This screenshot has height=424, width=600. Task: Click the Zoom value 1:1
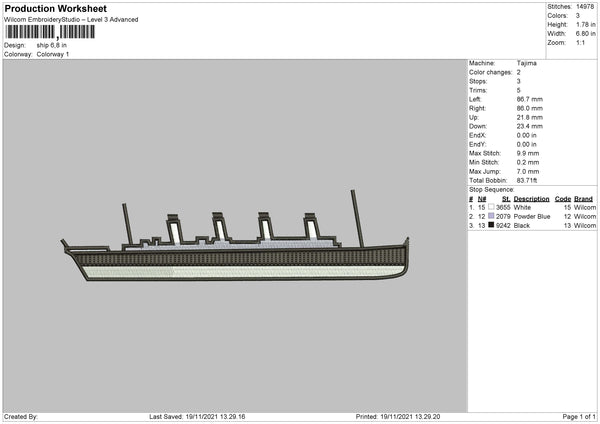pyautogui.click(x=580, y=42)
